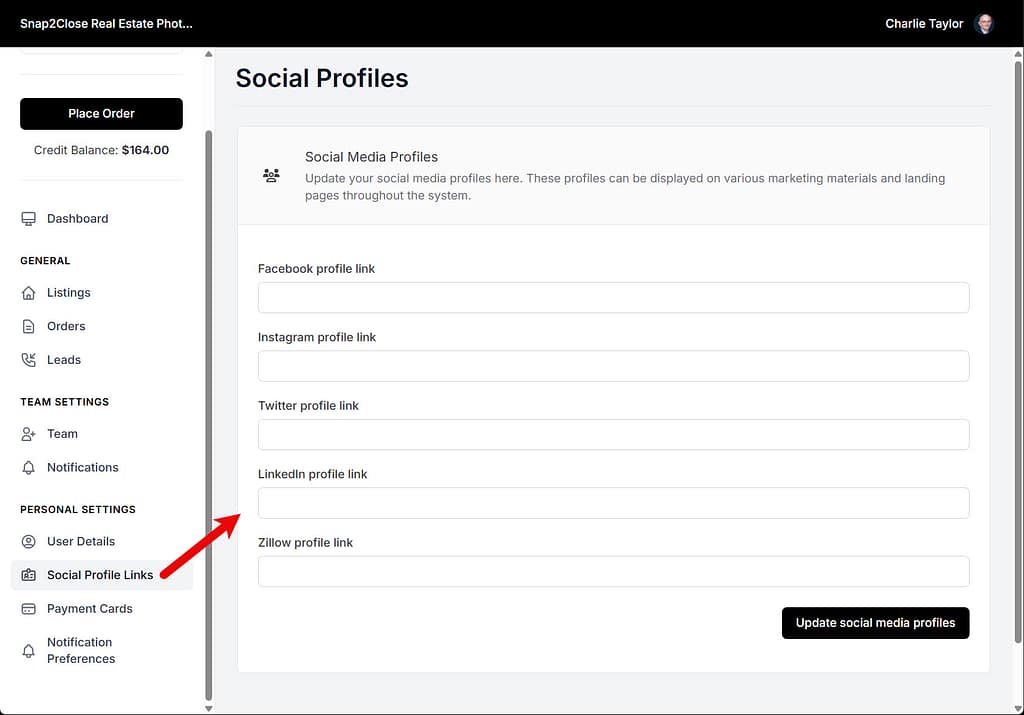Viewport: 1024px width, 715px height.
Task: Click the LinkedIn profile link field
Action: point(613,503)
